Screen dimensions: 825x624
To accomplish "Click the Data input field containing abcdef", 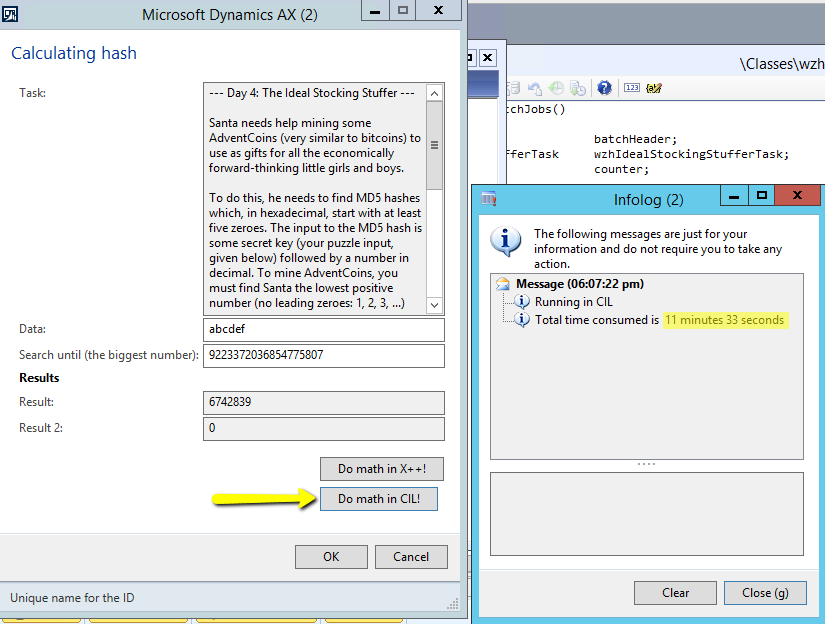I will (x=324, y=329).
